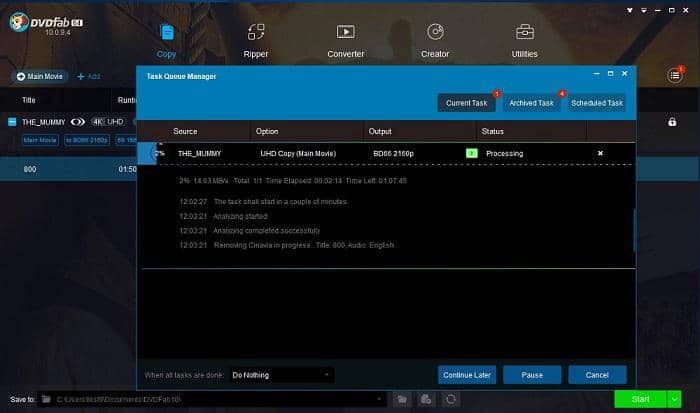Toggle THE_MUMMY source checkbox in main window
Viewport: 700px width, 413px height.
click(x=12, y=122)
